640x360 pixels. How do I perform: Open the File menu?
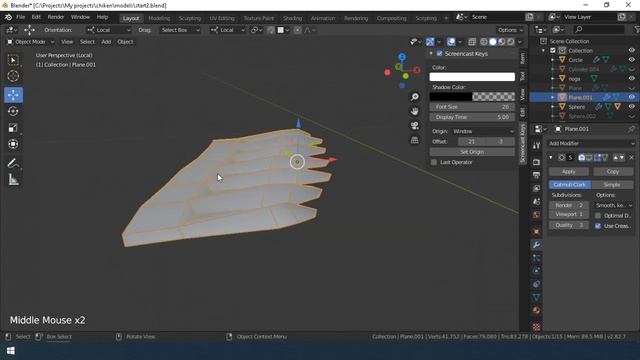coord(20,17)
